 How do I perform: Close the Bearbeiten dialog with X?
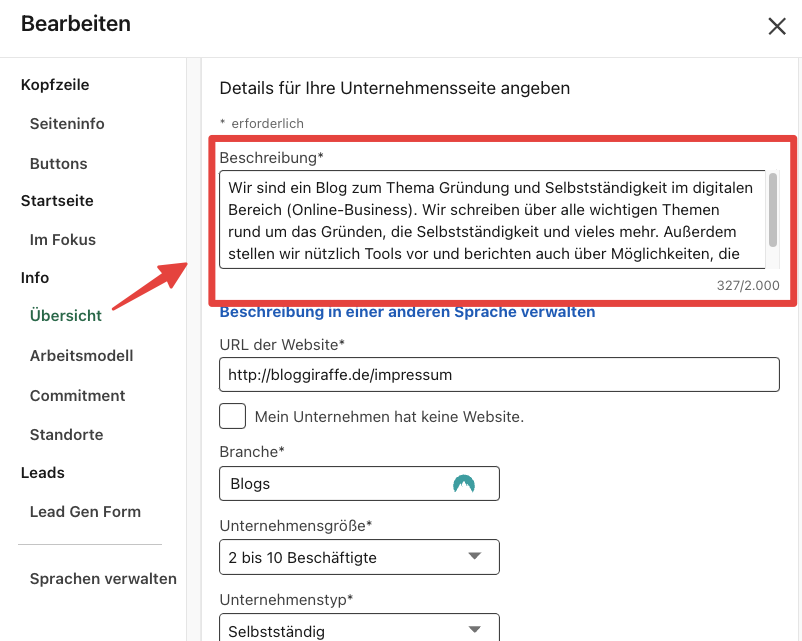[776, 27]
